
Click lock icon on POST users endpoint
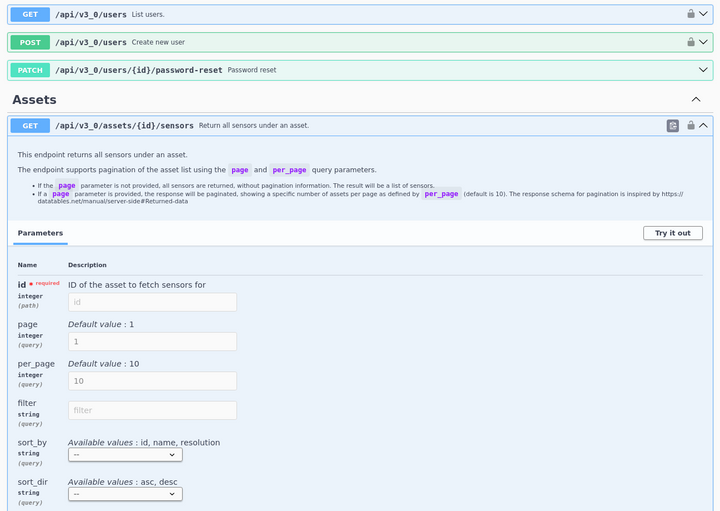click(691, 42)
